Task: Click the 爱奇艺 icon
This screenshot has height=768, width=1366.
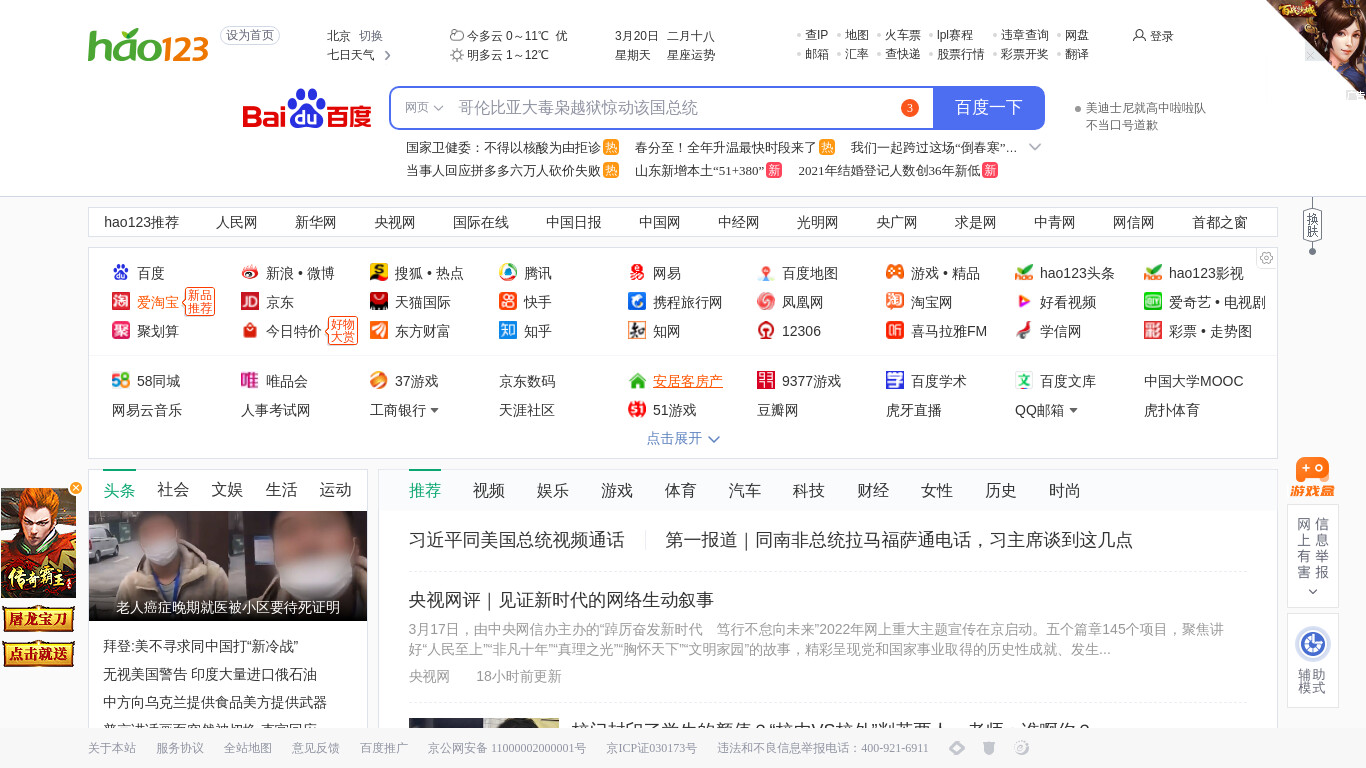Action: pyautogui.click(x=1153, y=302)
